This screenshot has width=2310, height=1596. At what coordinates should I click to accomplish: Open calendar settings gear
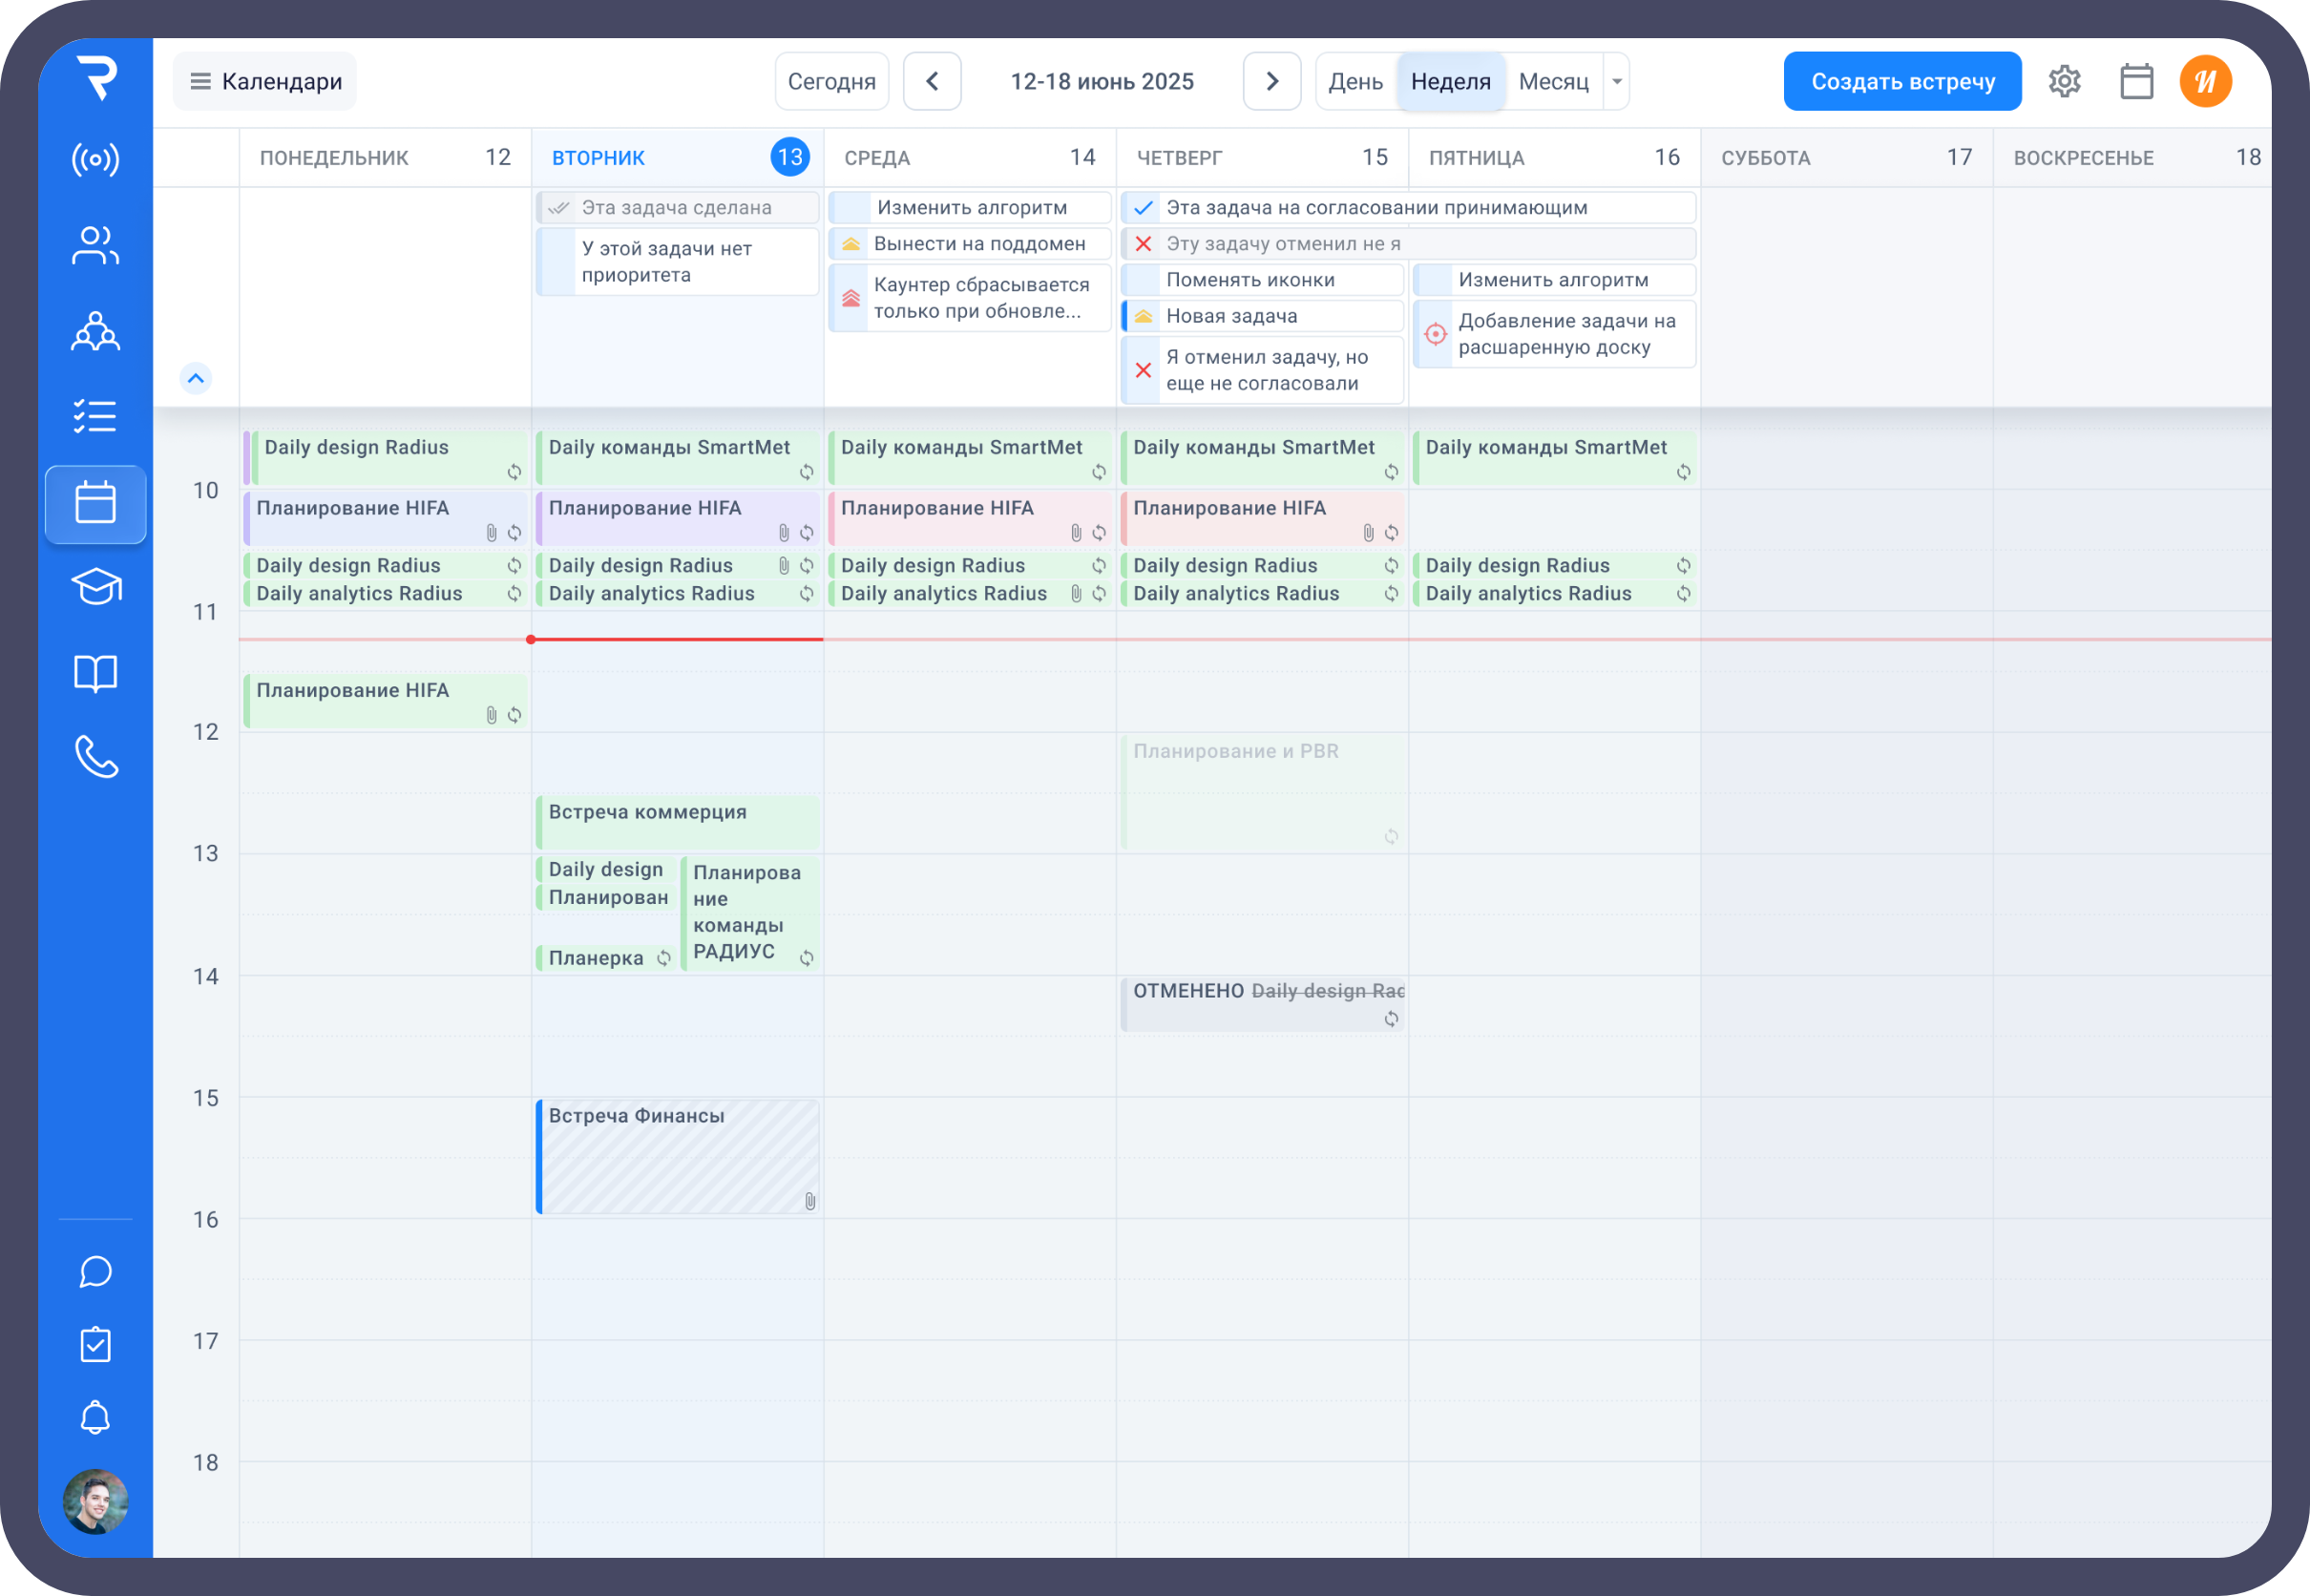click(2064, 82)
